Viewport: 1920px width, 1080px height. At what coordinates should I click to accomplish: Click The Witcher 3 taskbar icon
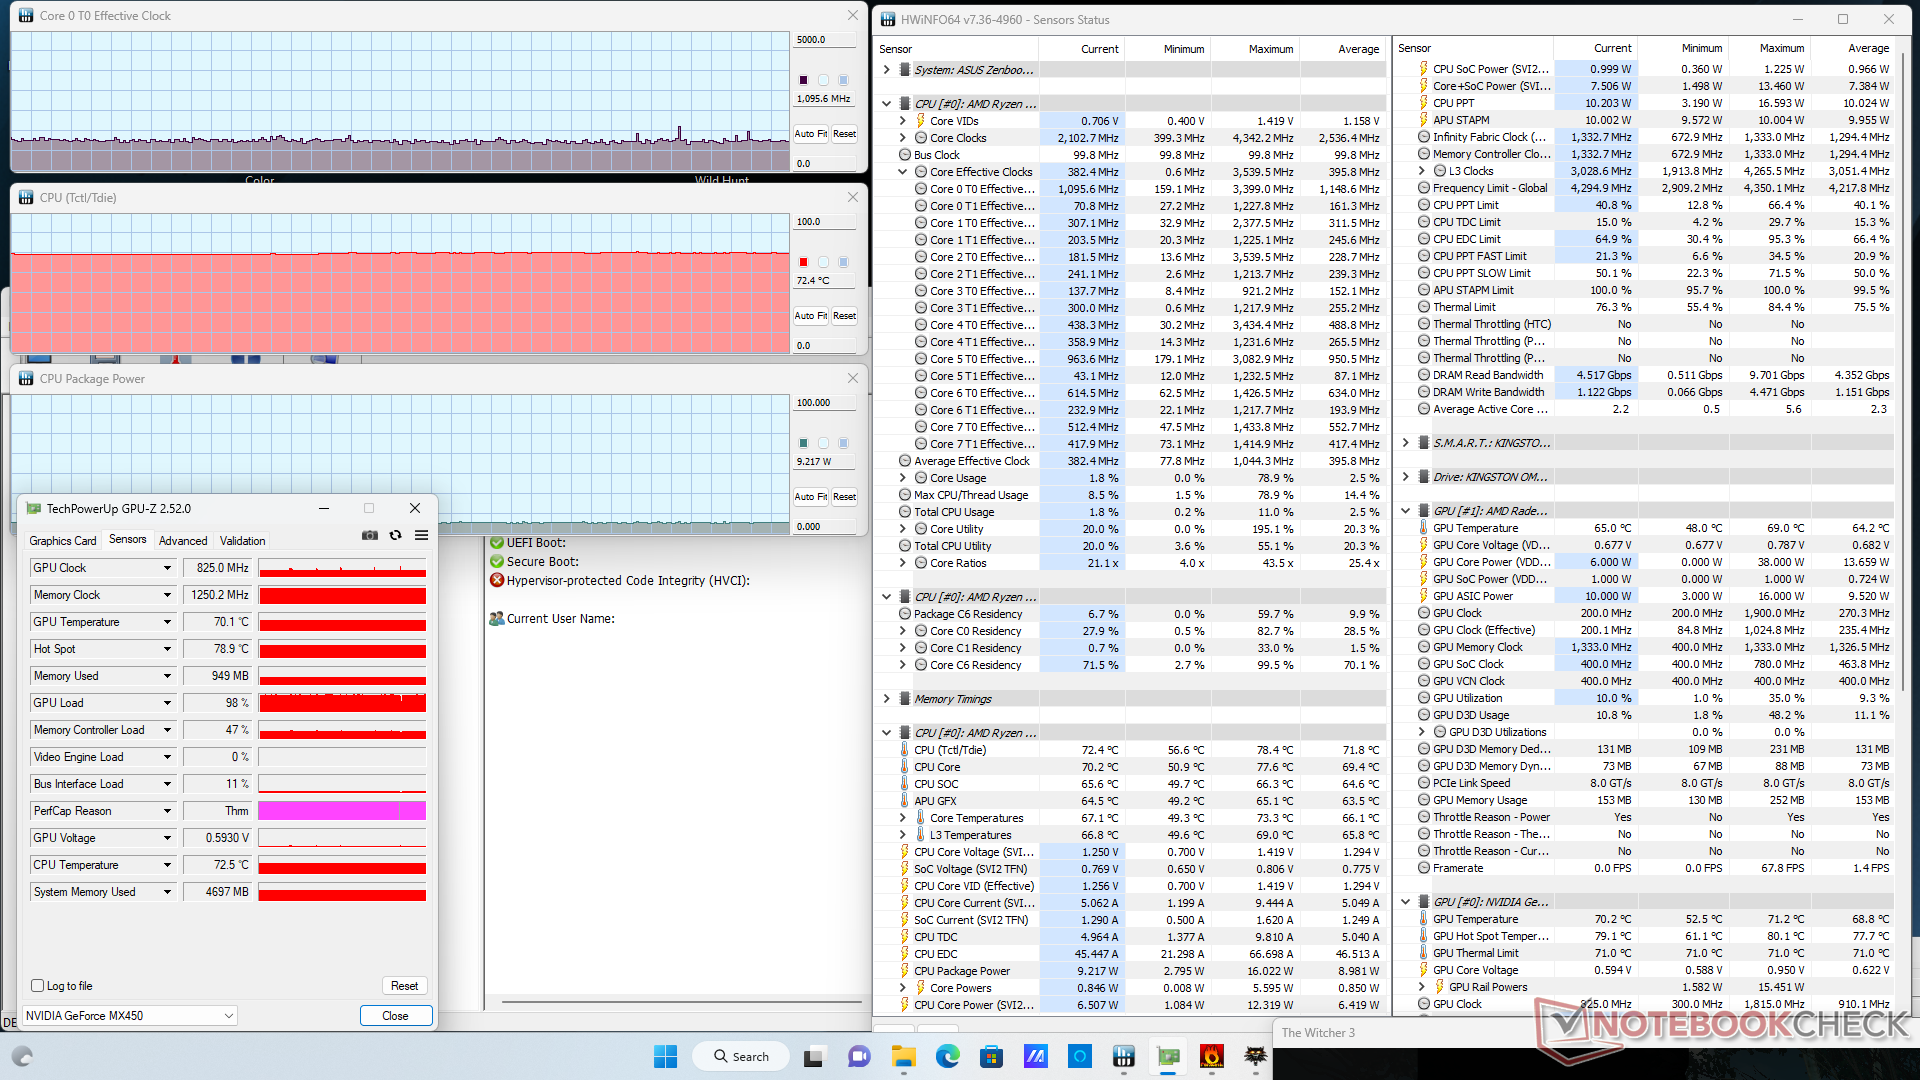(x=1255, y=1056)
